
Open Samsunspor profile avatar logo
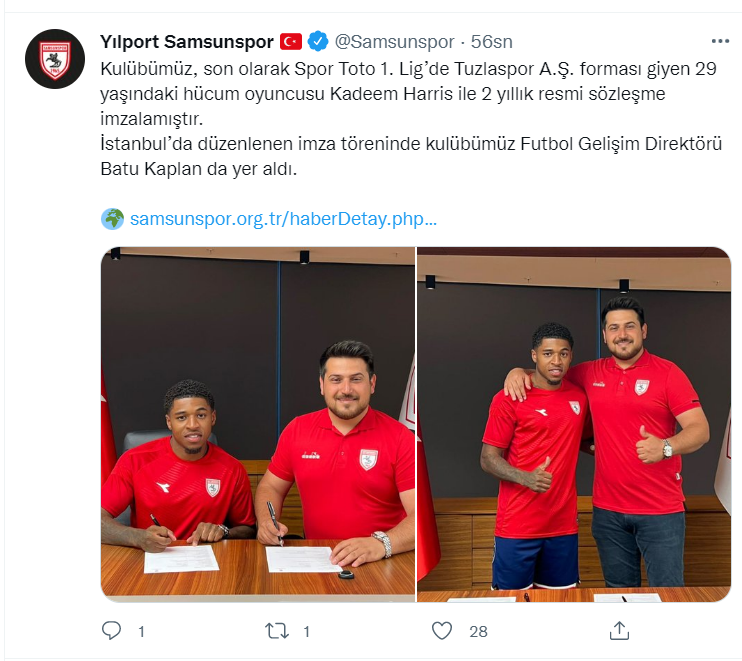coord(55,59)
